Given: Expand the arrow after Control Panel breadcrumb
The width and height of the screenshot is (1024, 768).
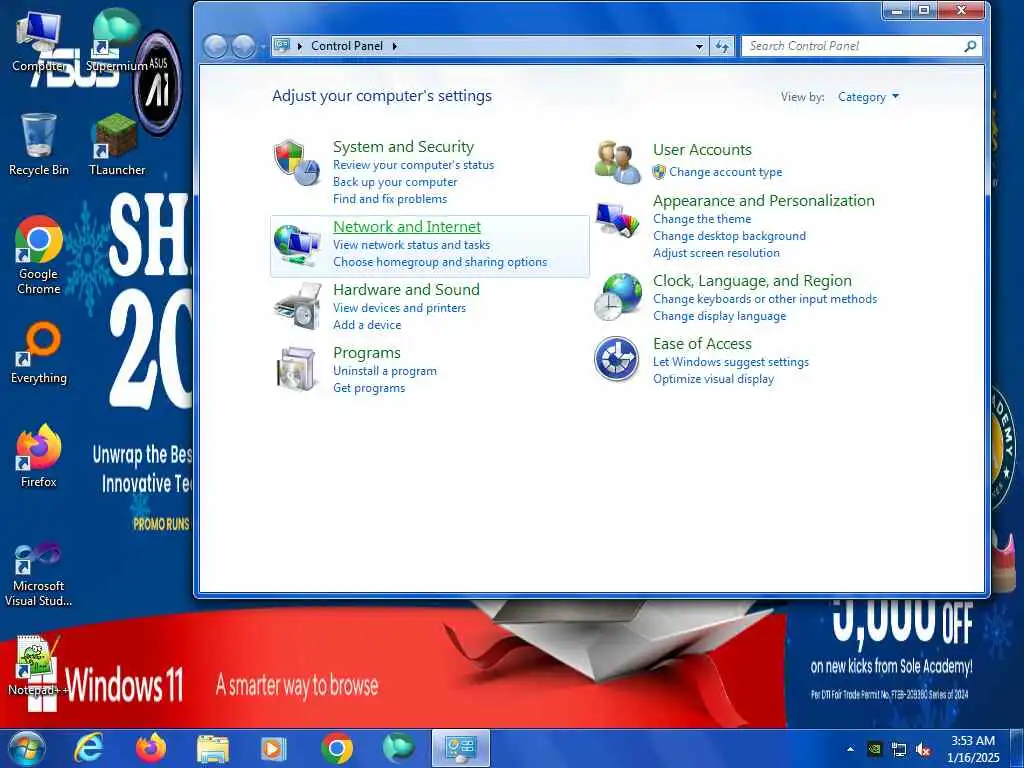Looking at the screenshot, I should 395,46.
